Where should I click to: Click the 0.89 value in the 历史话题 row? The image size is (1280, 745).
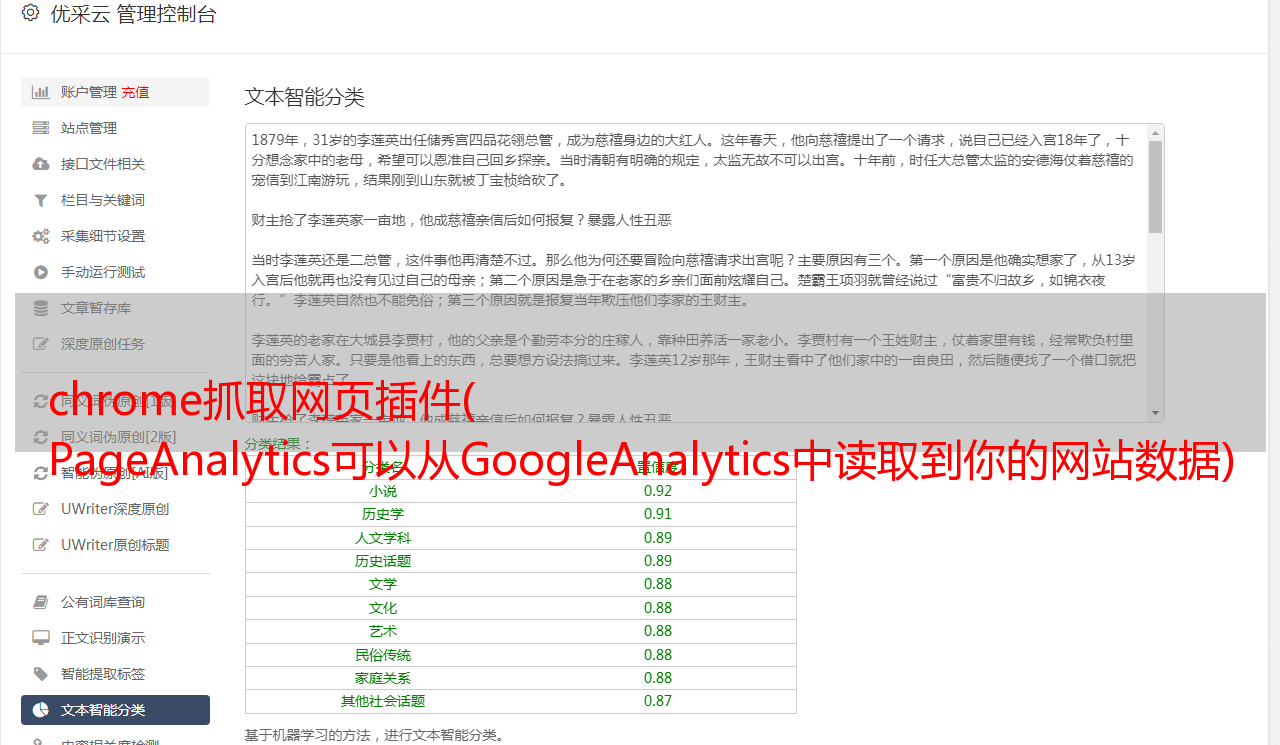[x=658, y=561]
